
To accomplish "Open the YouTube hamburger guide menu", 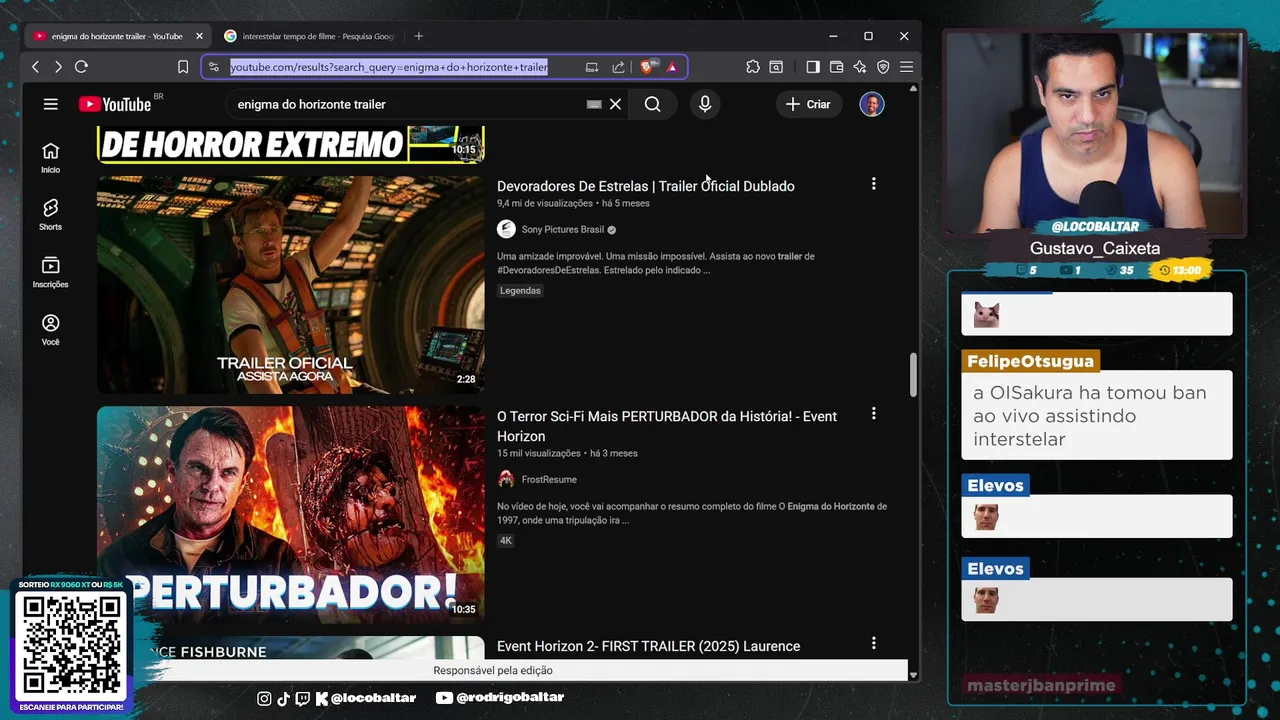I will click(51, 104).
